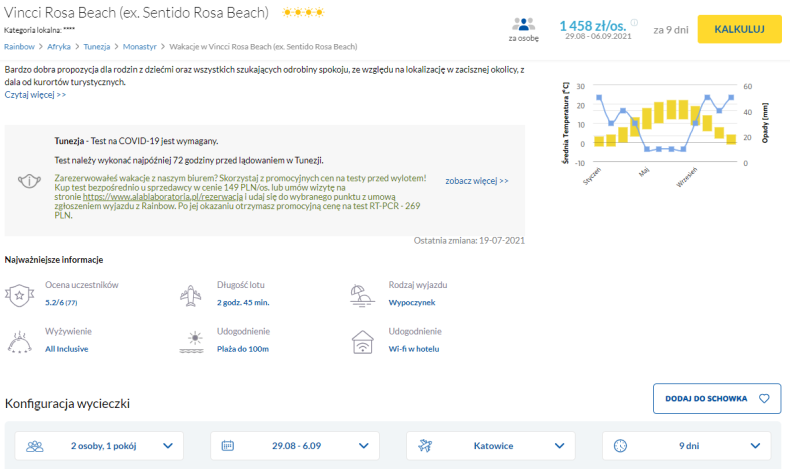Click the 'za osobę' people icon
Viewport: 790px width, 469px height.
pos(523,24)
